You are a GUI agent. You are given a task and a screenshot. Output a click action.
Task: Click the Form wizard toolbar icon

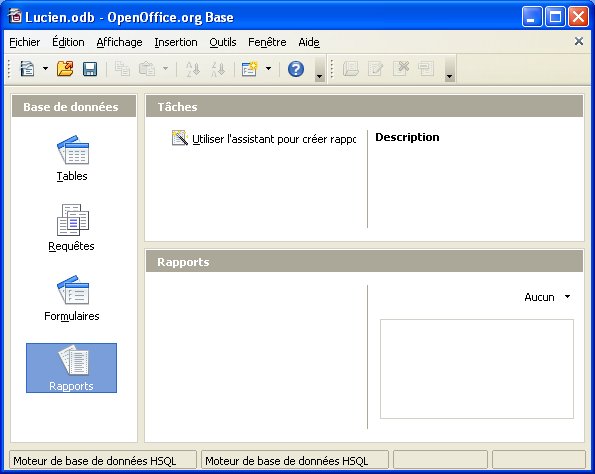click(249, 69)
